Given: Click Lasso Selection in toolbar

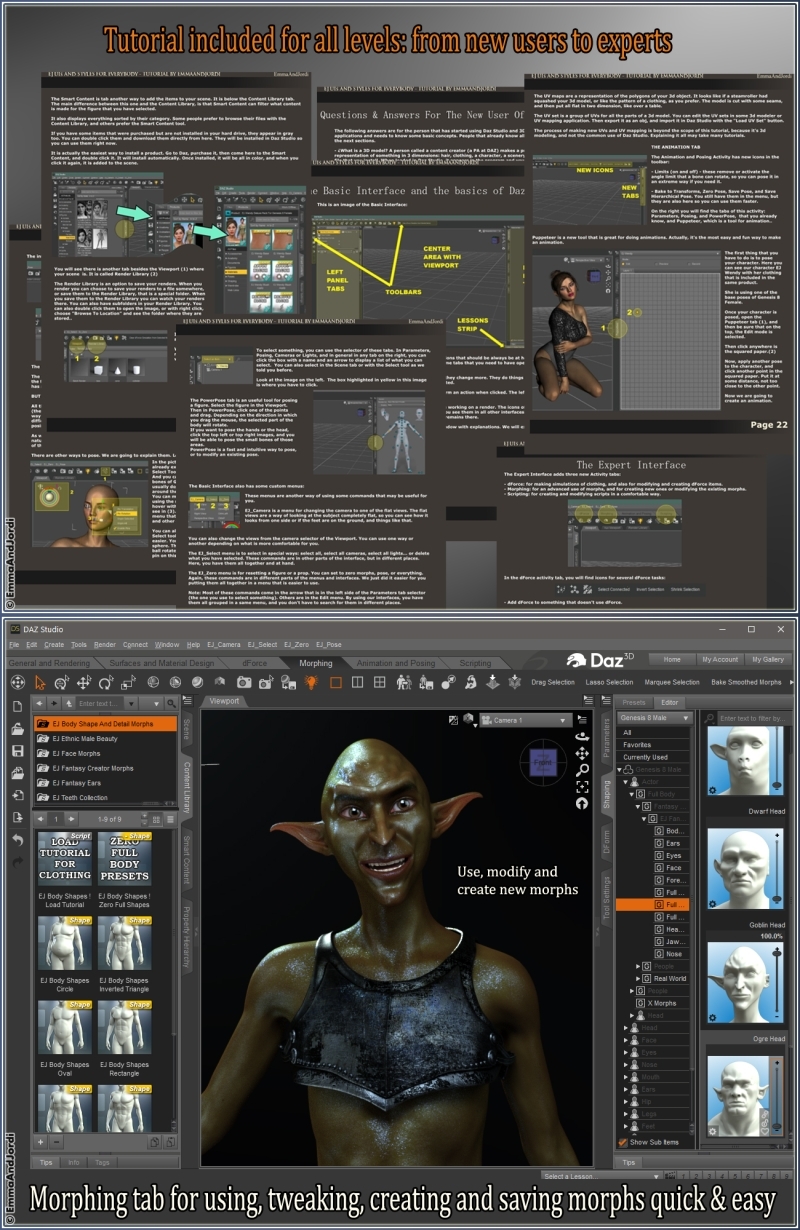Looking at the screenshot, I should tap(609, 682).
